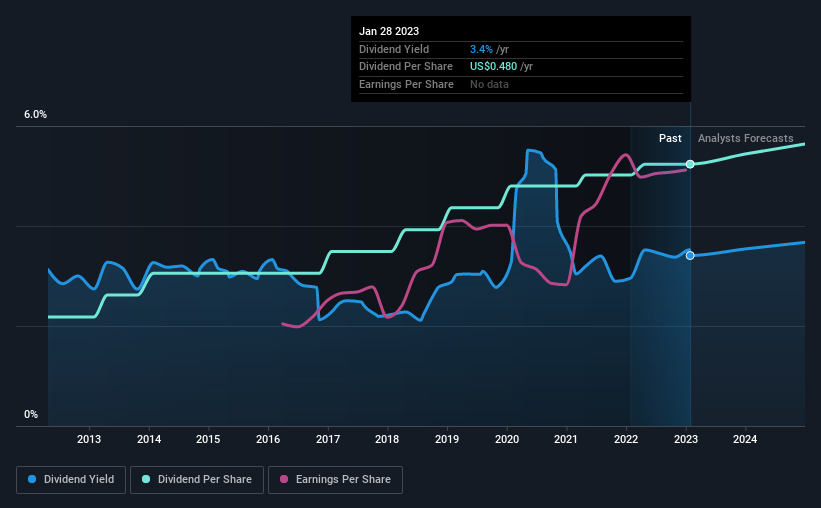The height and width of the screenshot is (508, 821).
Task: Click the 2019 x-axis year label
Action: pos(447,439)
